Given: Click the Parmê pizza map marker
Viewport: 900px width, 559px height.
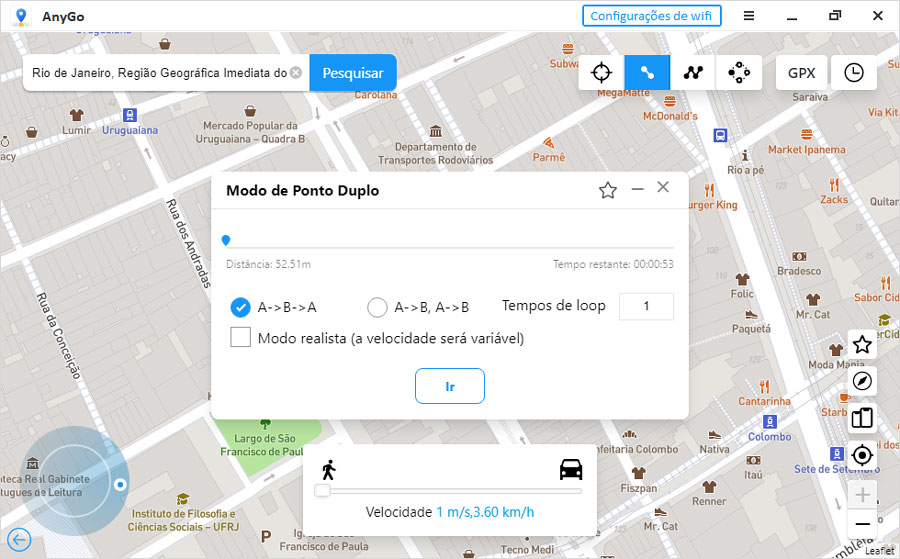Looking at the screenshot, I should coord(549,142).
